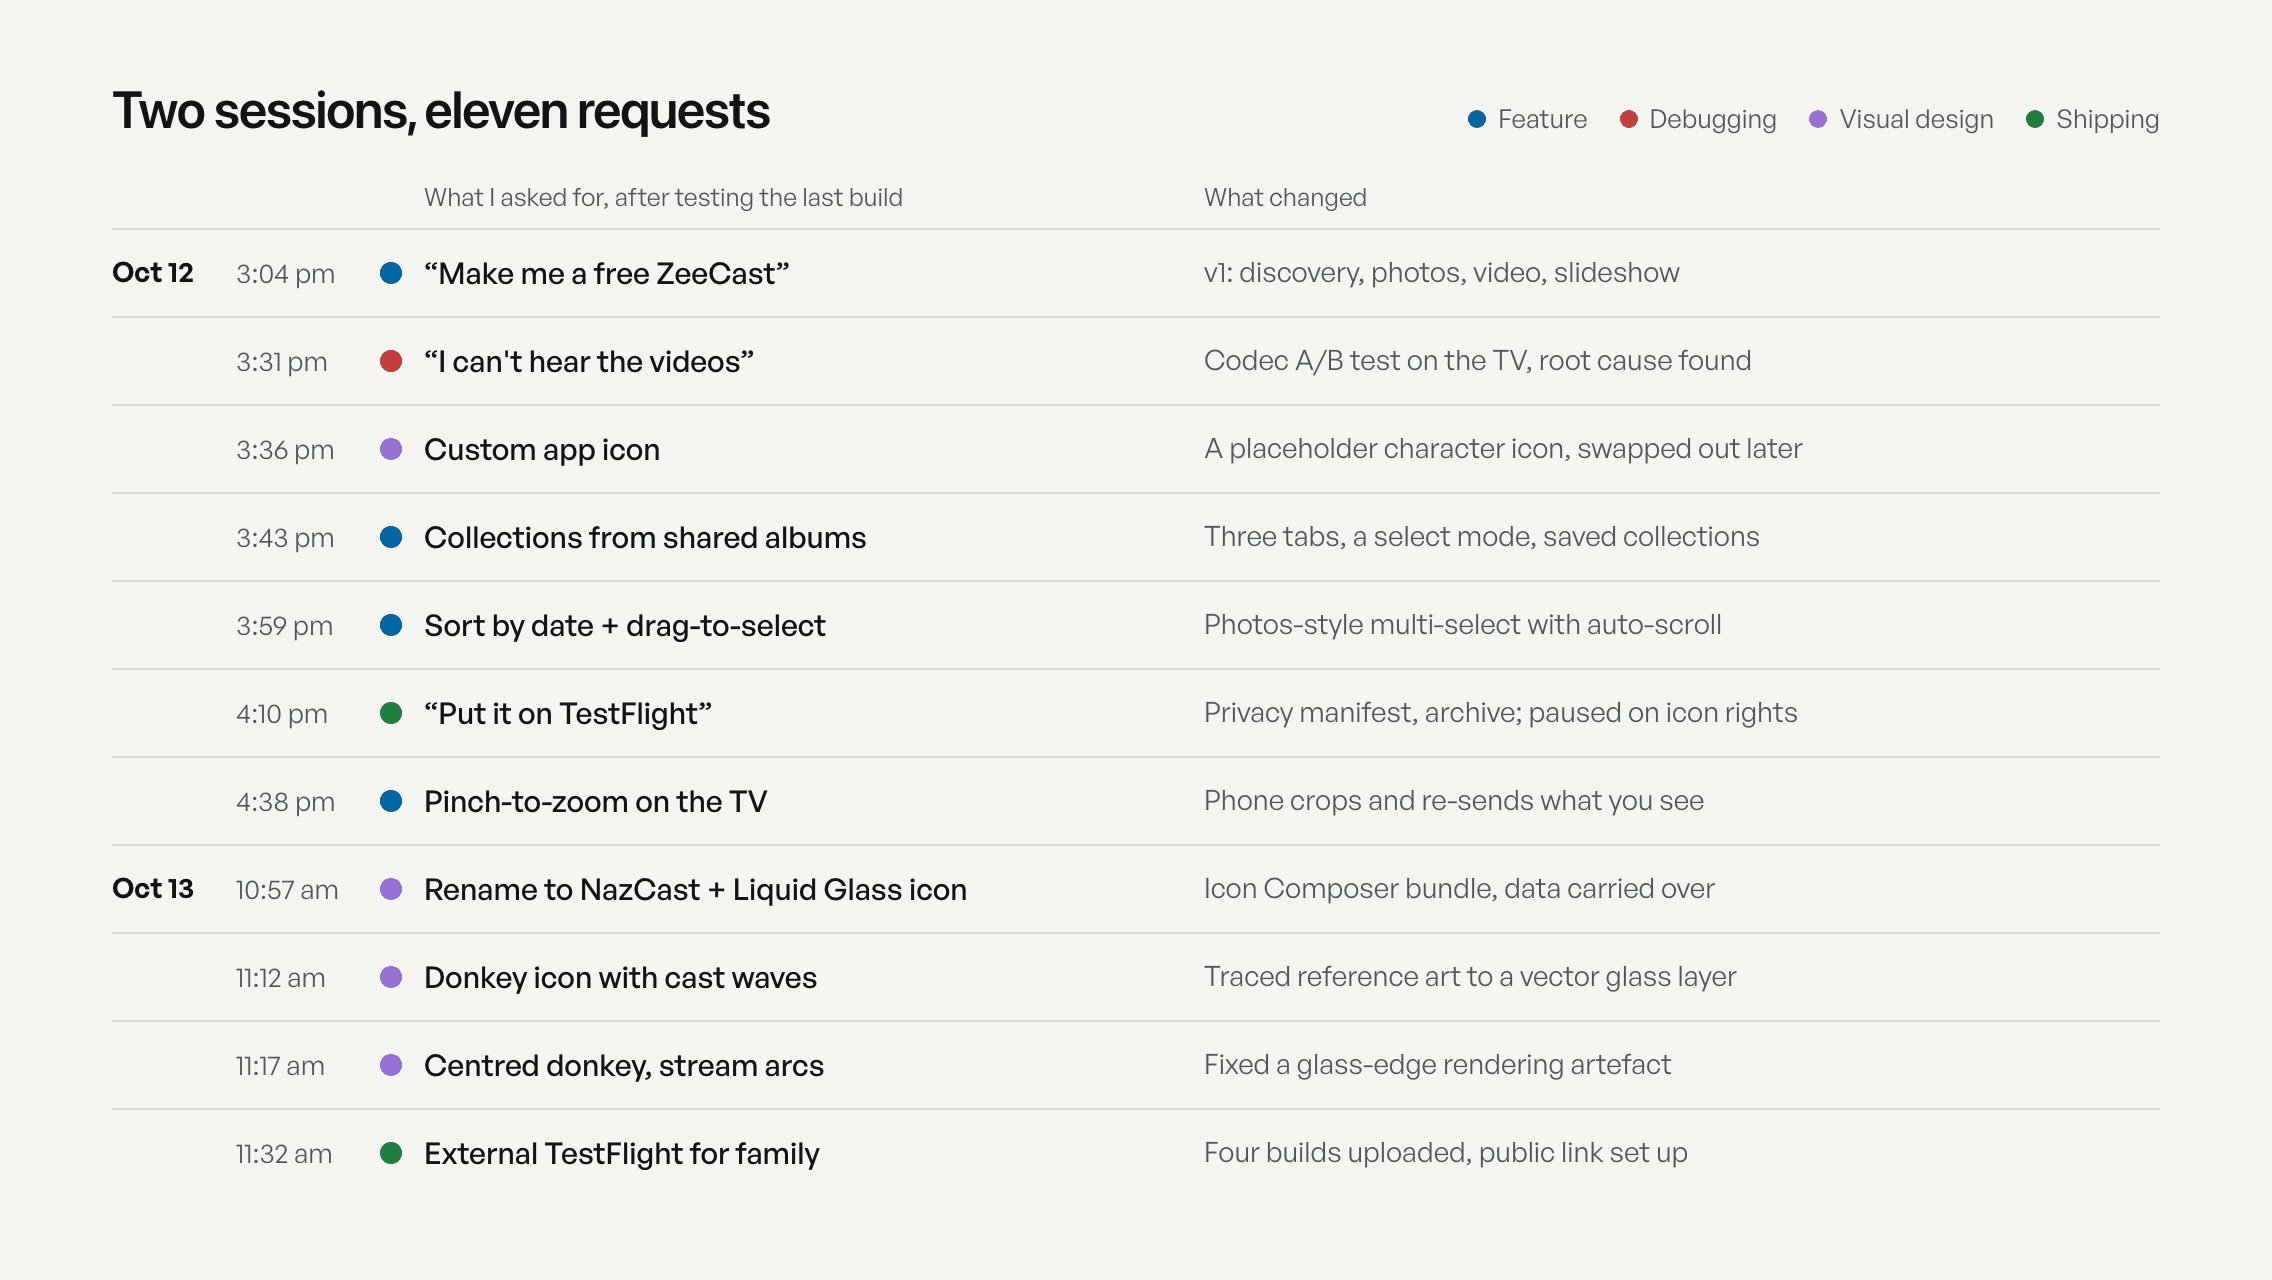Click the Two sessions, eleven requests title
The image size is (2272, 1280).
tap(441, 111)
